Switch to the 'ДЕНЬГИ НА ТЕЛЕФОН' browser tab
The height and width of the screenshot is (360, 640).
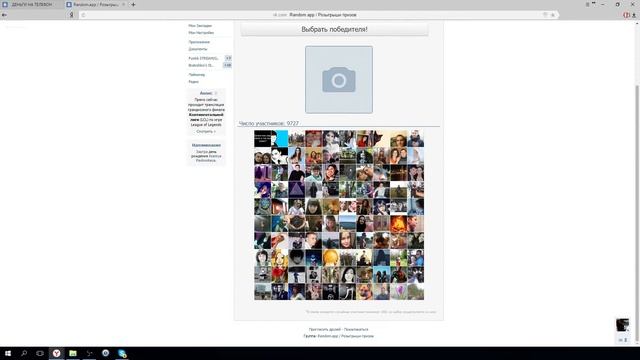[32, 4]
